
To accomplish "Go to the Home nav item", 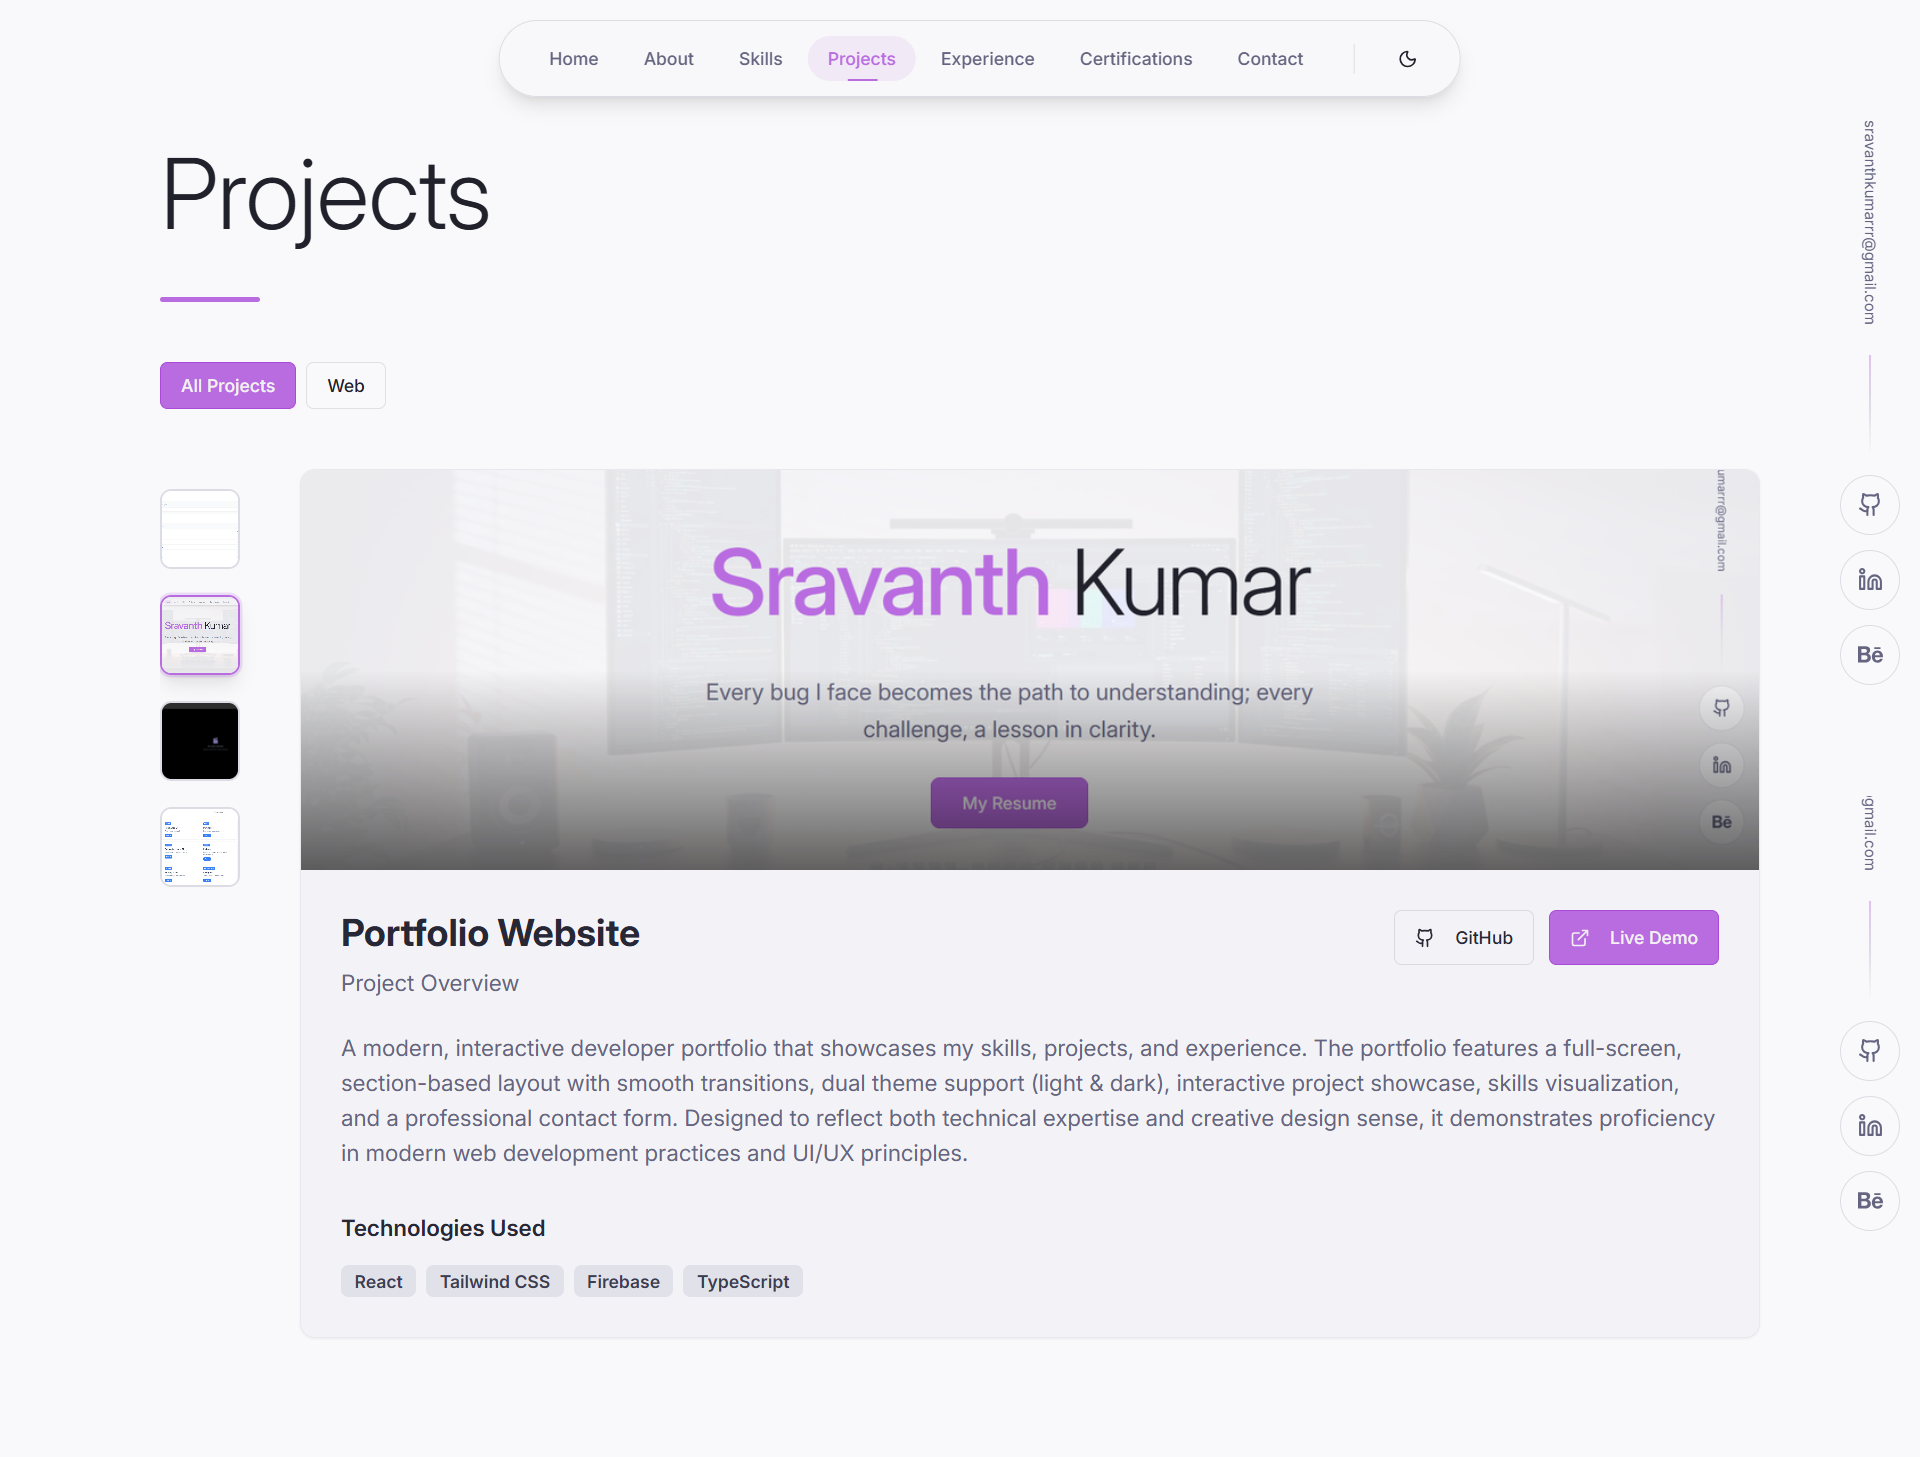I will click(573, 59).
